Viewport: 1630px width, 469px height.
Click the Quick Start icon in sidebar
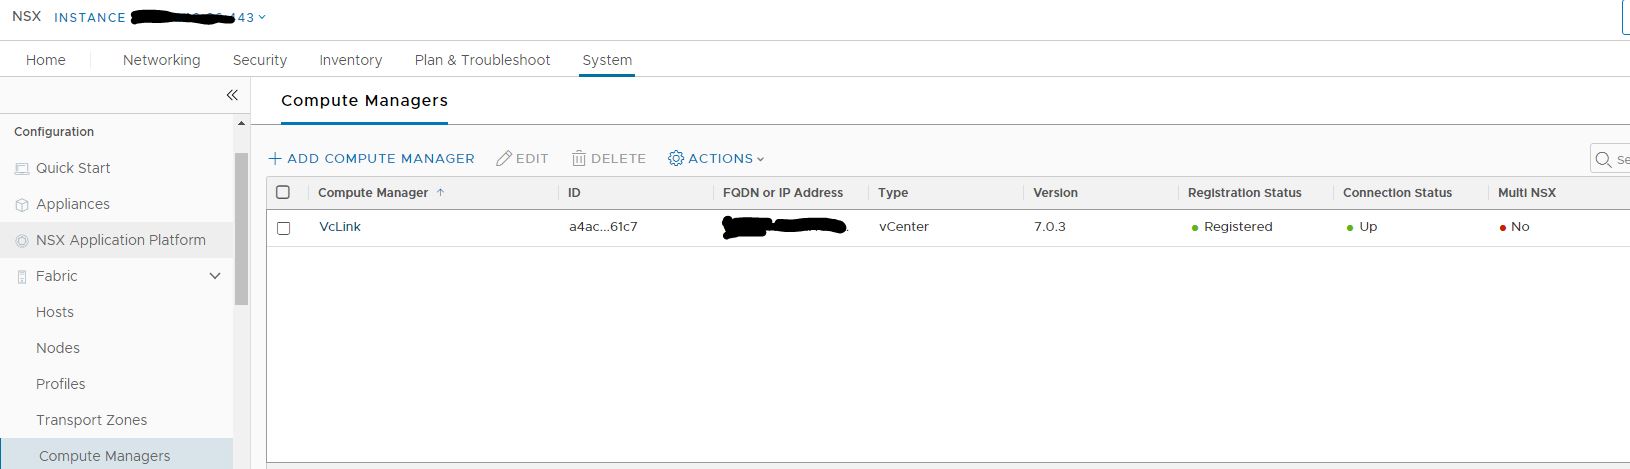(22, 169)
